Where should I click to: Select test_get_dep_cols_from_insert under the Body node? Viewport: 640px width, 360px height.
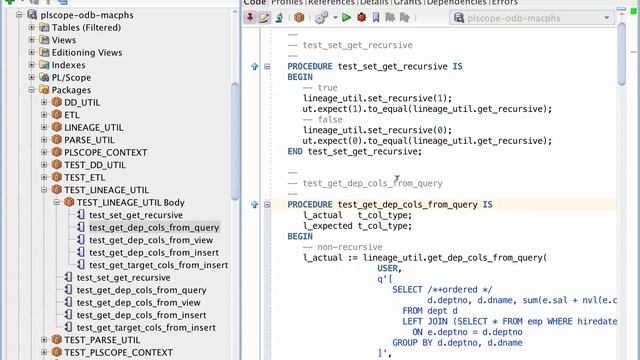154,253
